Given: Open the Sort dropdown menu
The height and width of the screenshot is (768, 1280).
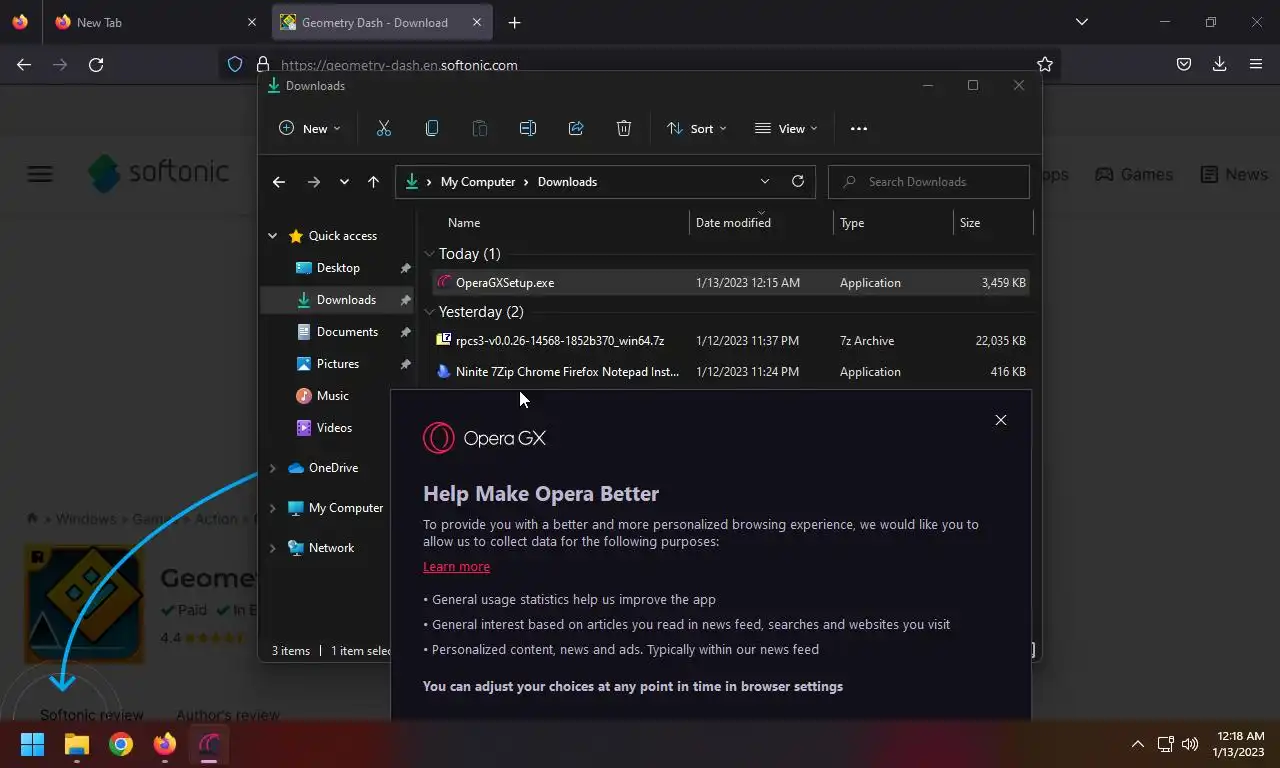Looking at the screenshot, I should pyautogui.click(x=697, y=128).
